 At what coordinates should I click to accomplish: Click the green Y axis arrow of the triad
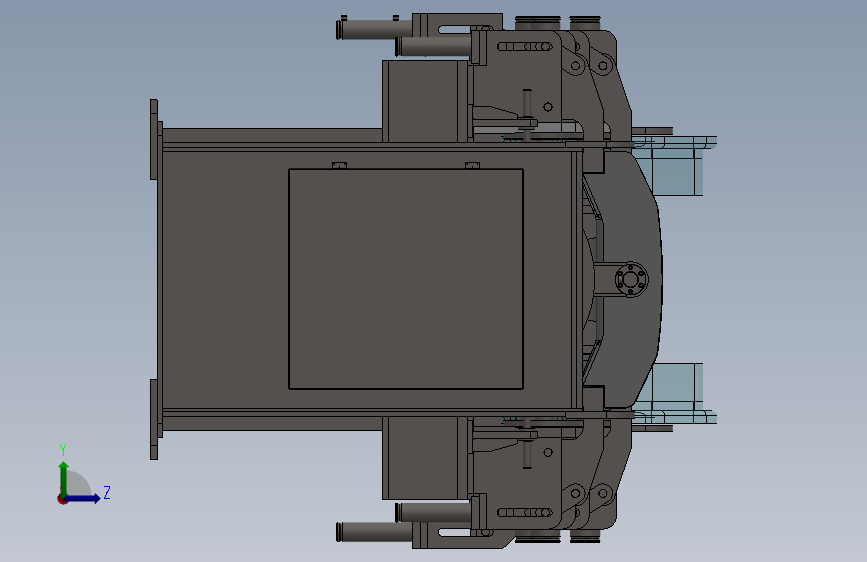tap(64, 478)
